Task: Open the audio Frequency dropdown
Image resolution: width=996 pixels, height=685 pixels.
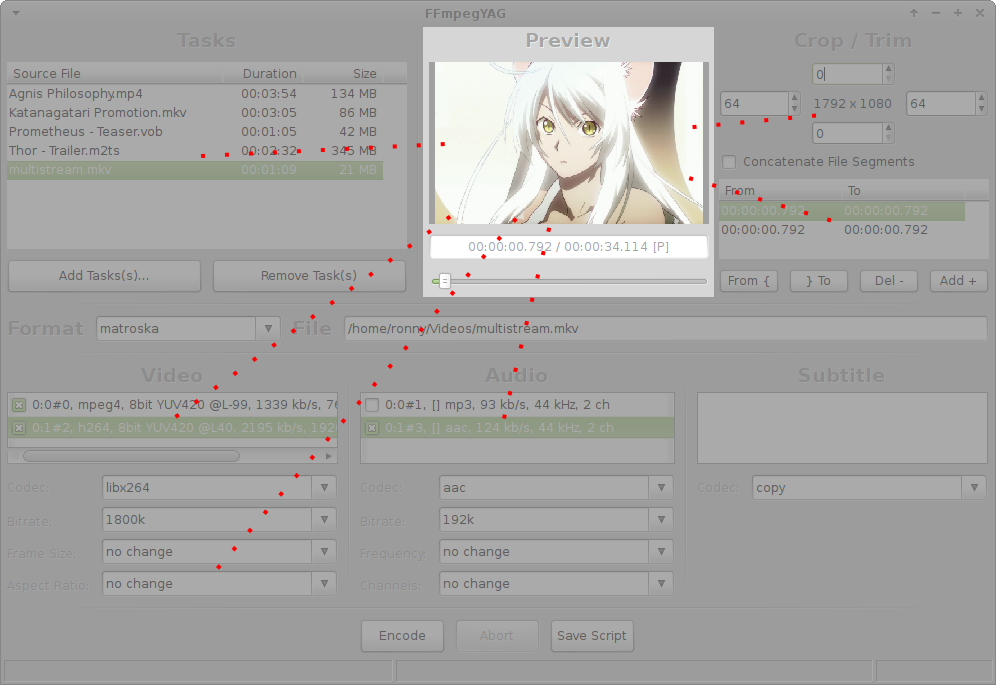Action: point(661,552)
